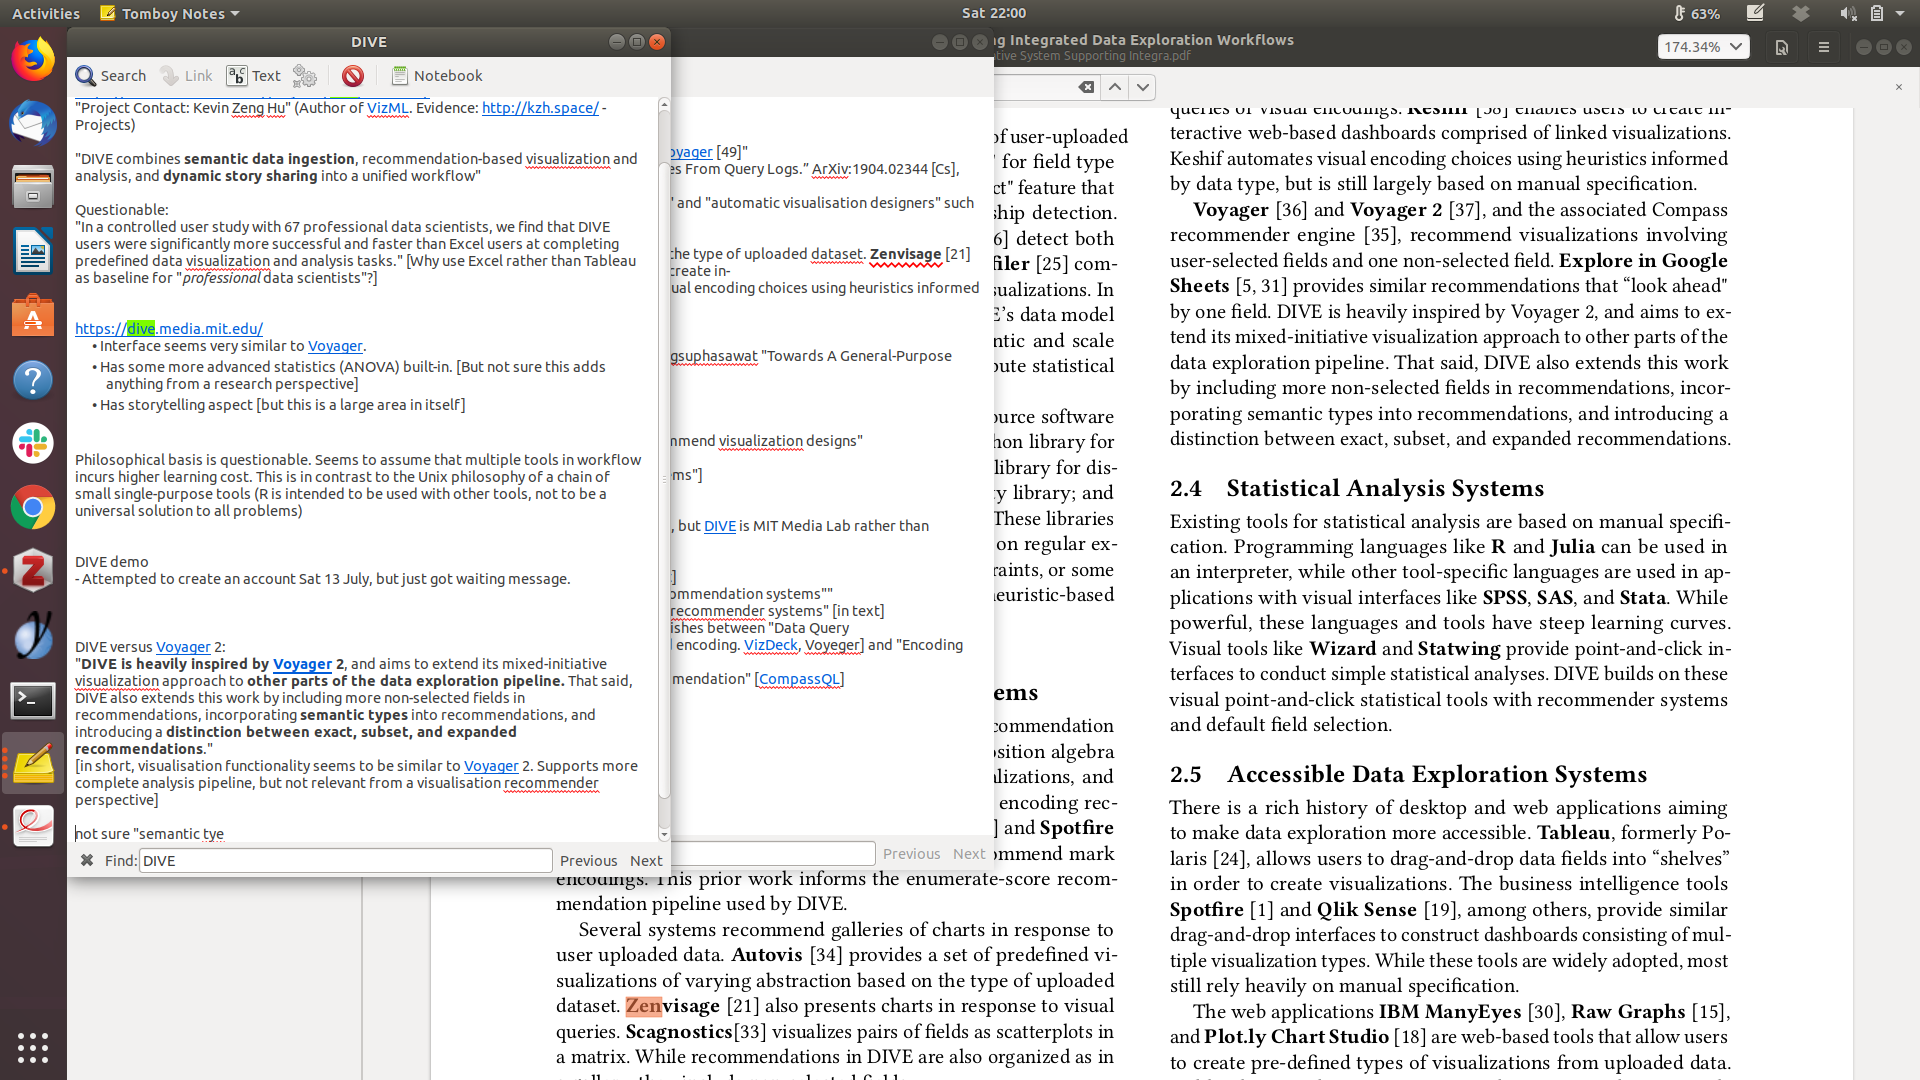Viewport: 1920px width, 1080px height.
Task: Clear the PDF search field with the backspace icon
Action: click(1086, 87)
